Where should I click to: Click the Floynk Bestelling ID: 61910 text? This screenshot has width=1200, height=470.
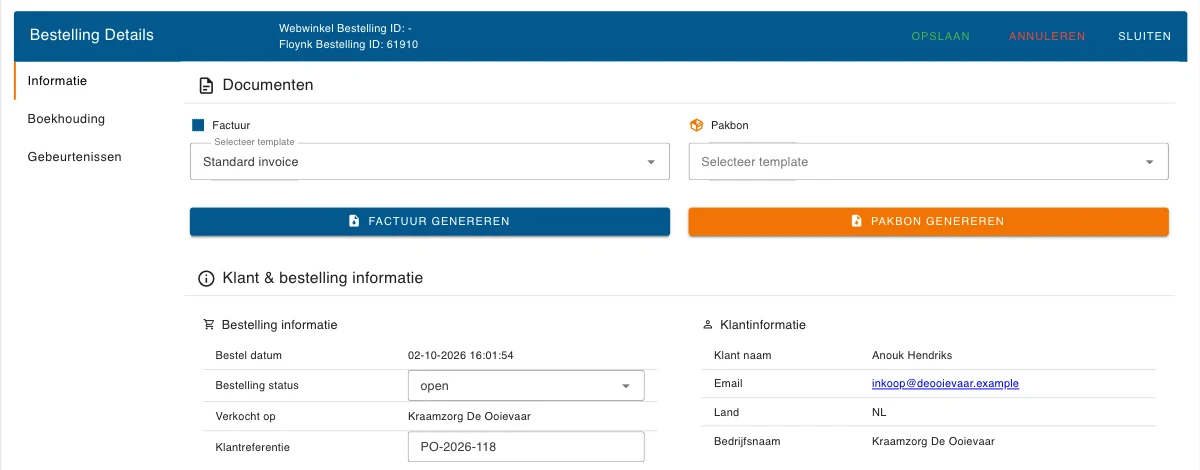[348, 45]
